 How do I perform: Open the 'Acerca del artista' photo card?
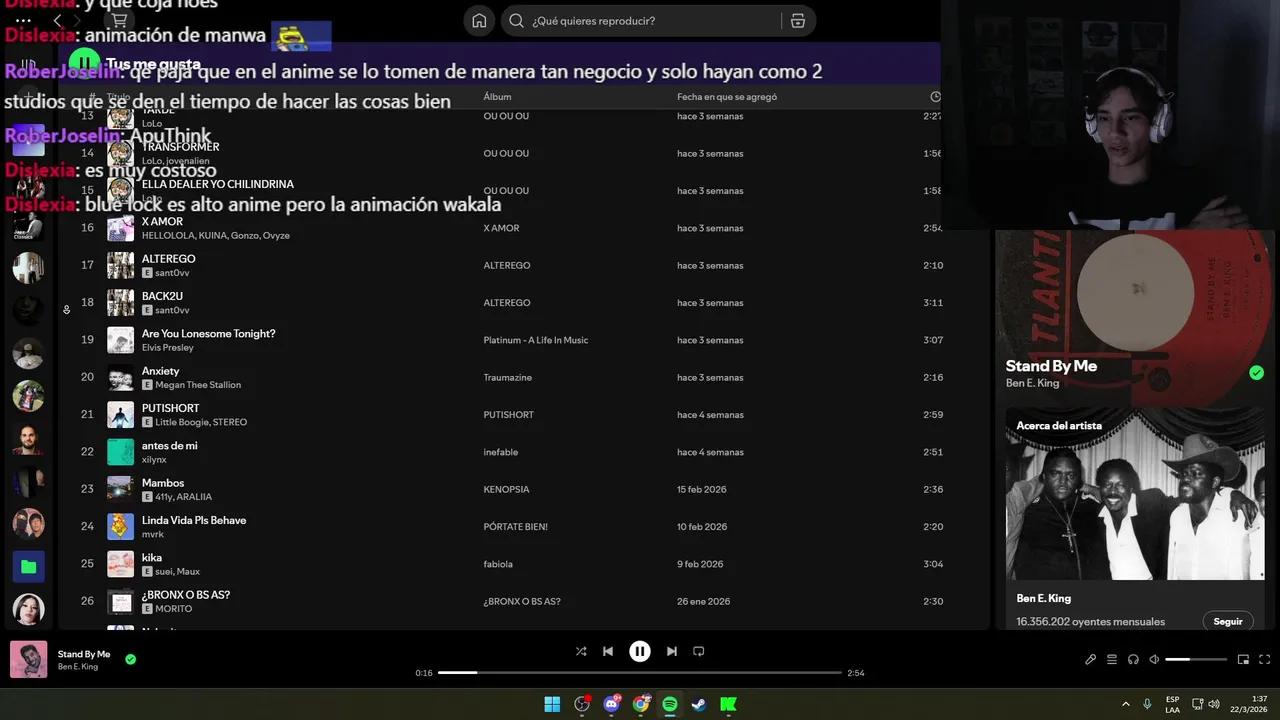(x=1134, y=494)
